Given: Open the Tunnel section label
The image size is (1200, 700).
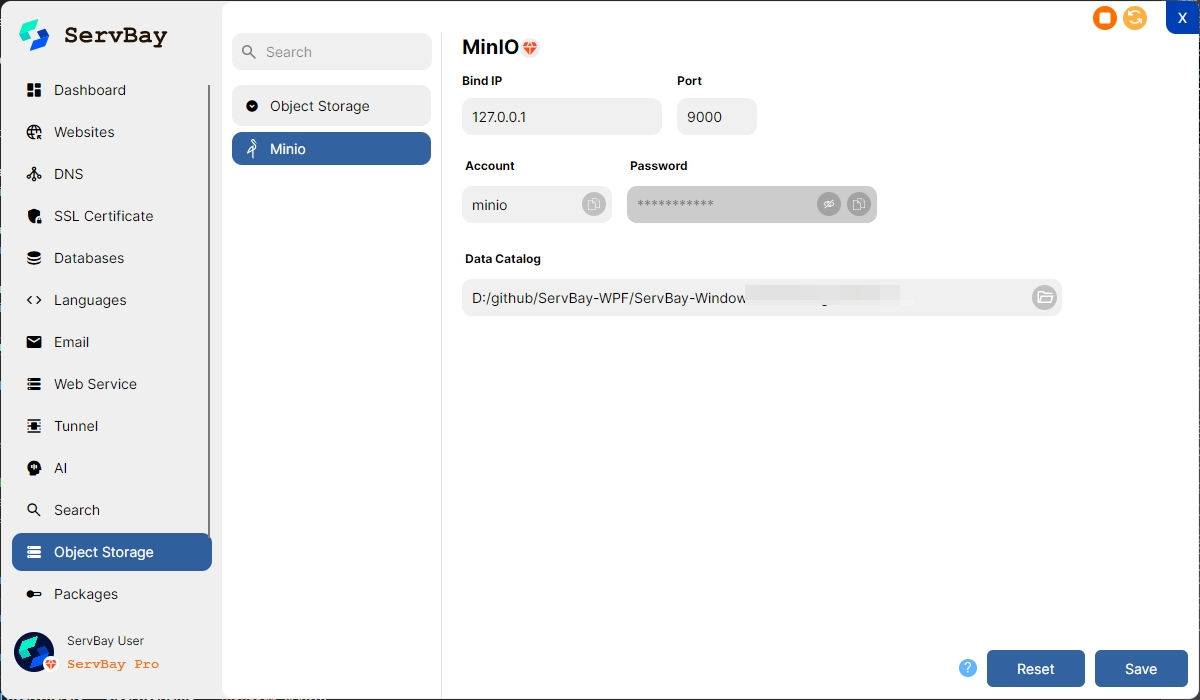Looking at the screenshot, I should tap(76, 426).
